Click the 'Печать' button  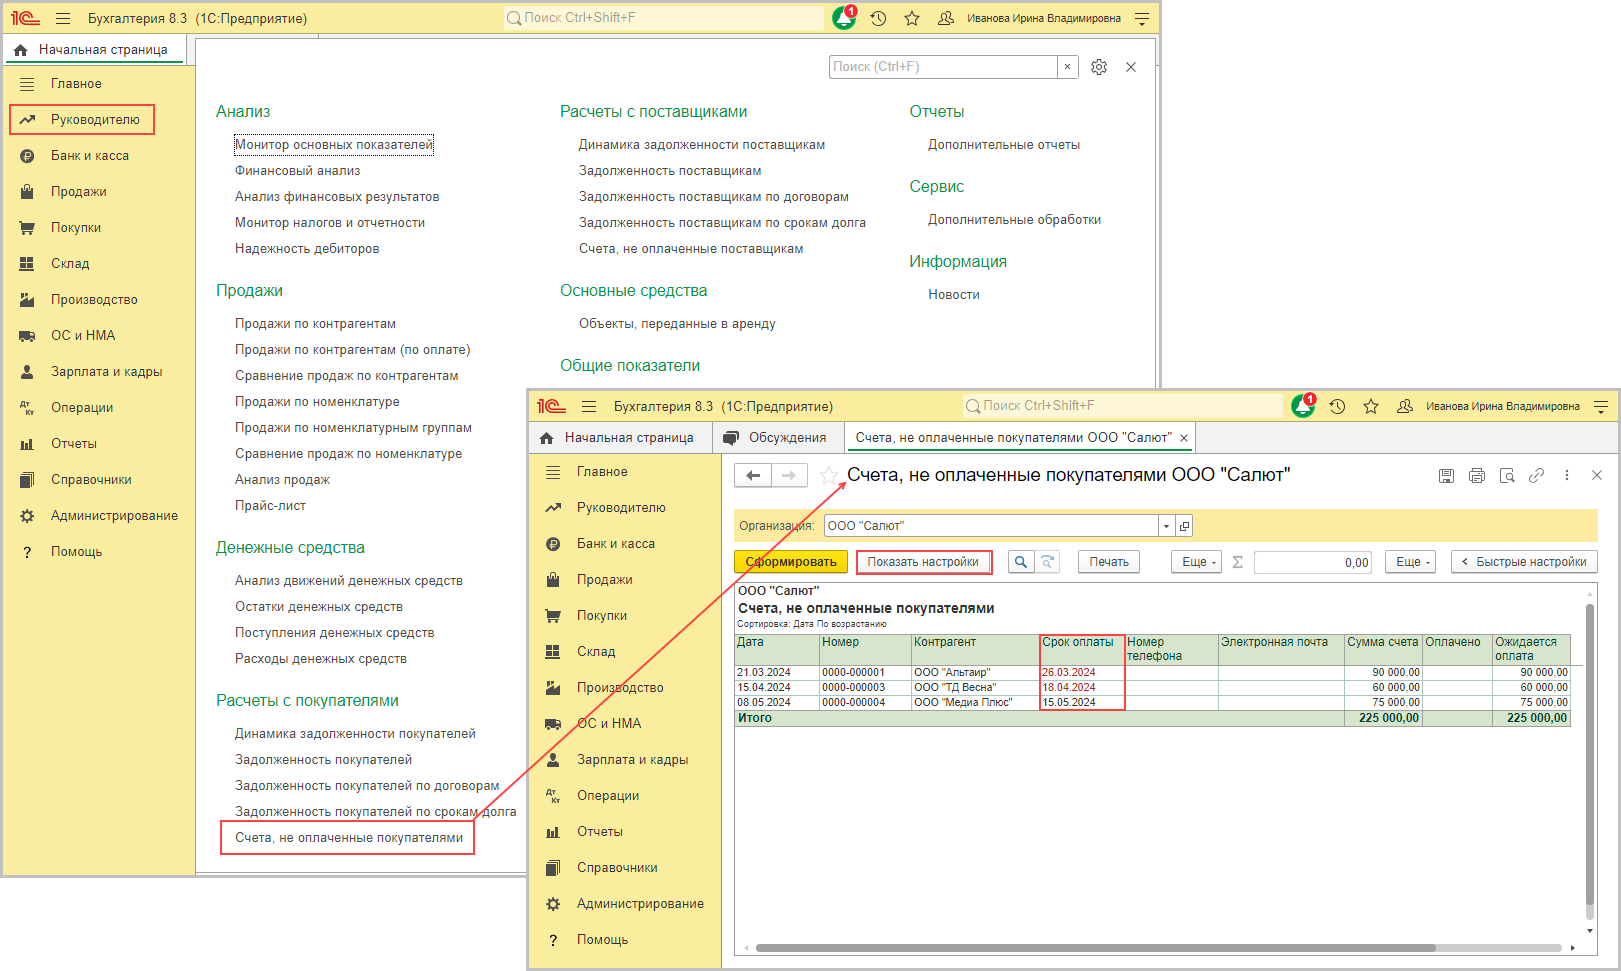1109,562
